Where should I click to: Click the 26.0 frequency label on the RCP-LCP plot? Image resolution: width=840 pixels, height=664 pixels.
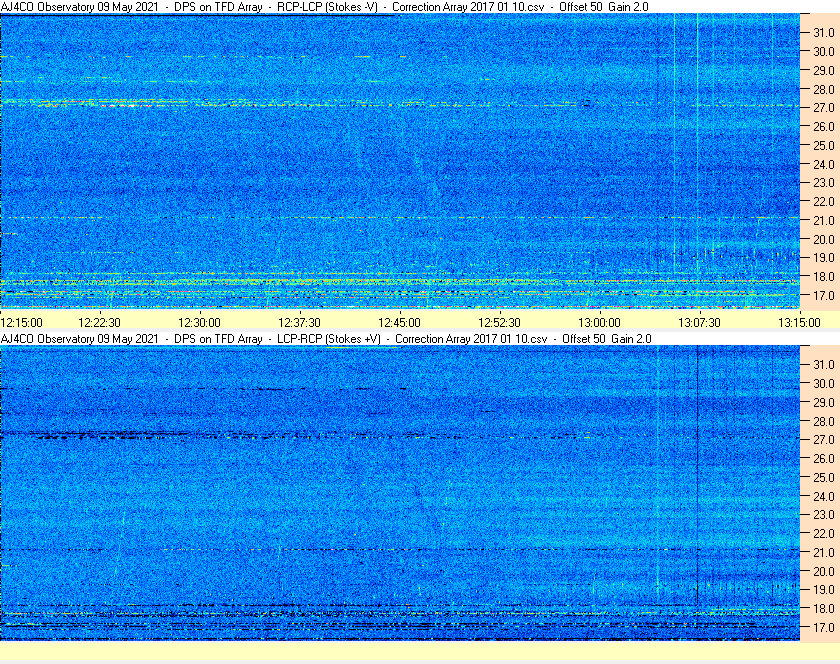tap(824, 126)
